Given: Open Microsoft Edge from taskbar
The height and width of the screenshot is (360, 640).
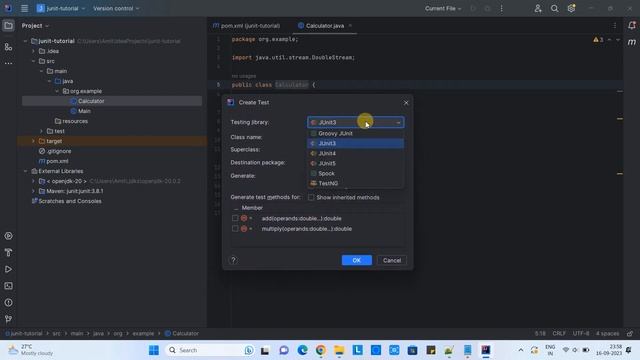Looking at the screenshot, I should (x=302, y=350).
